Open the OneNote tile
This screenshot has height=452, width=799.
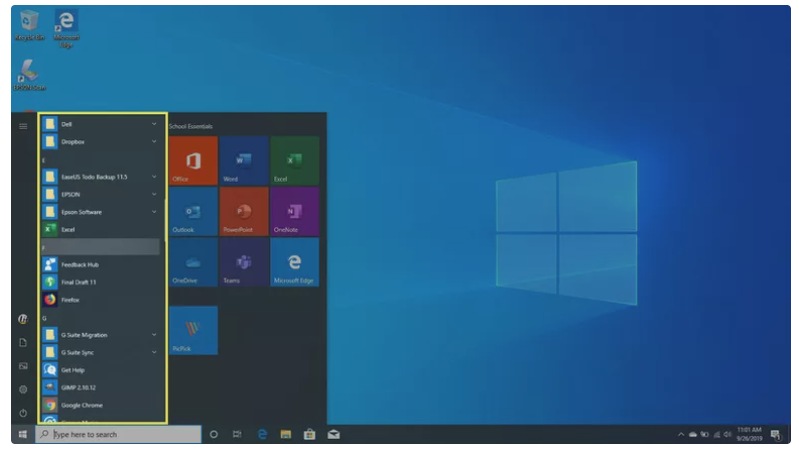(294, 211)
